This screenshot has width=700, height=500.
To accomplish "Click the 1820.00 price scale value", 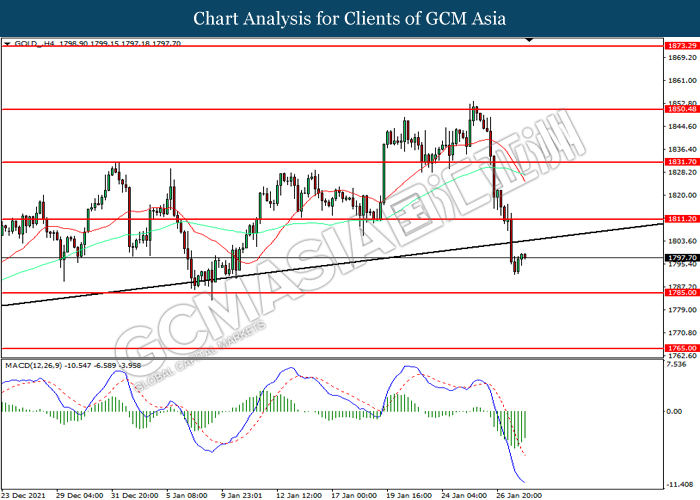I will [682, 195].
